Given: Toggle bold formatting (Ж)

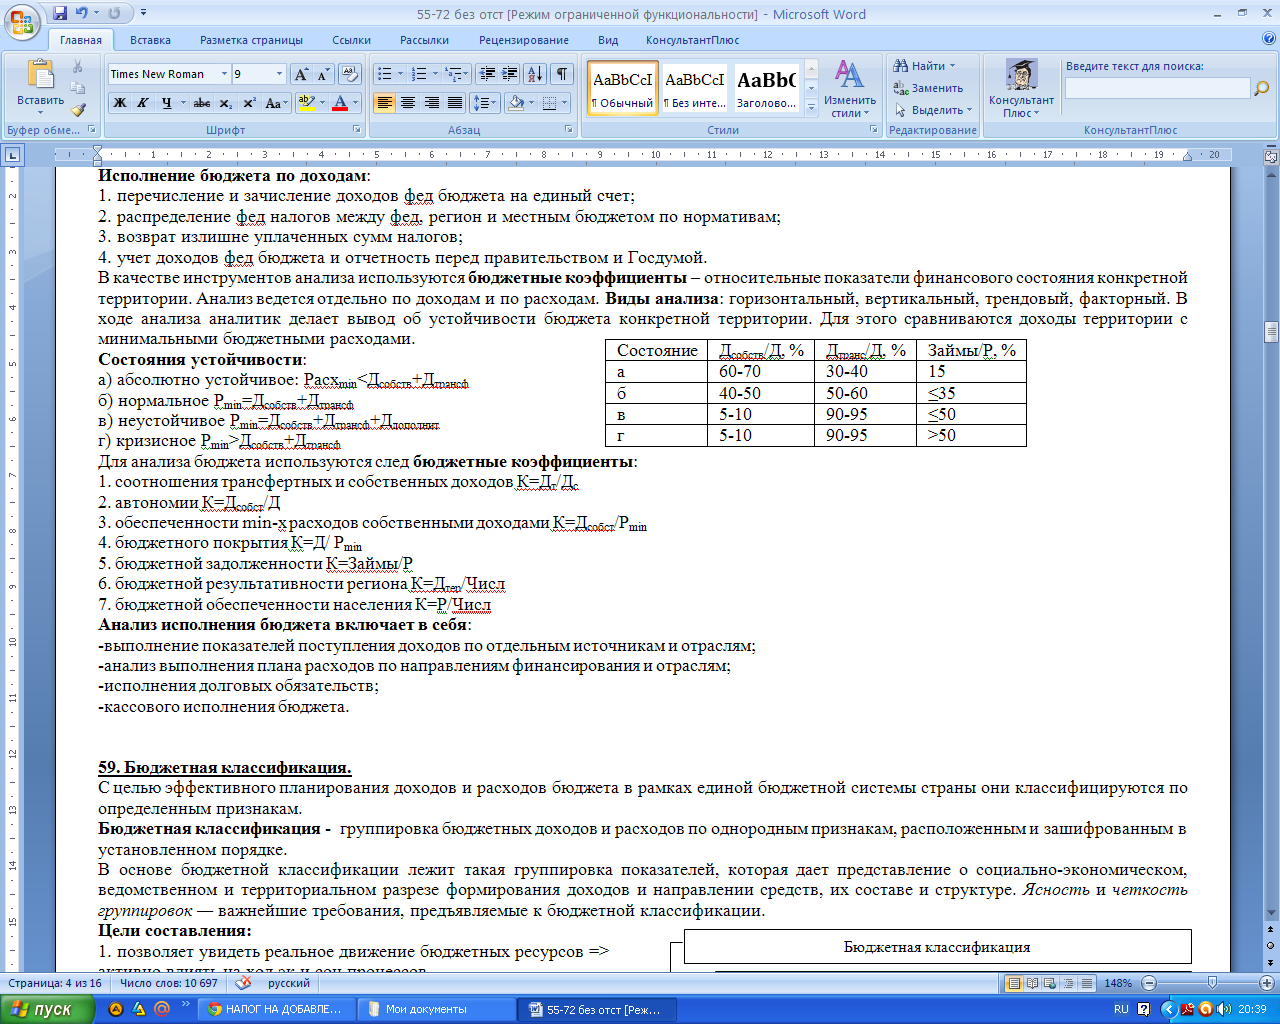Looking at the screenshot, I should click(x=120, y=103).
